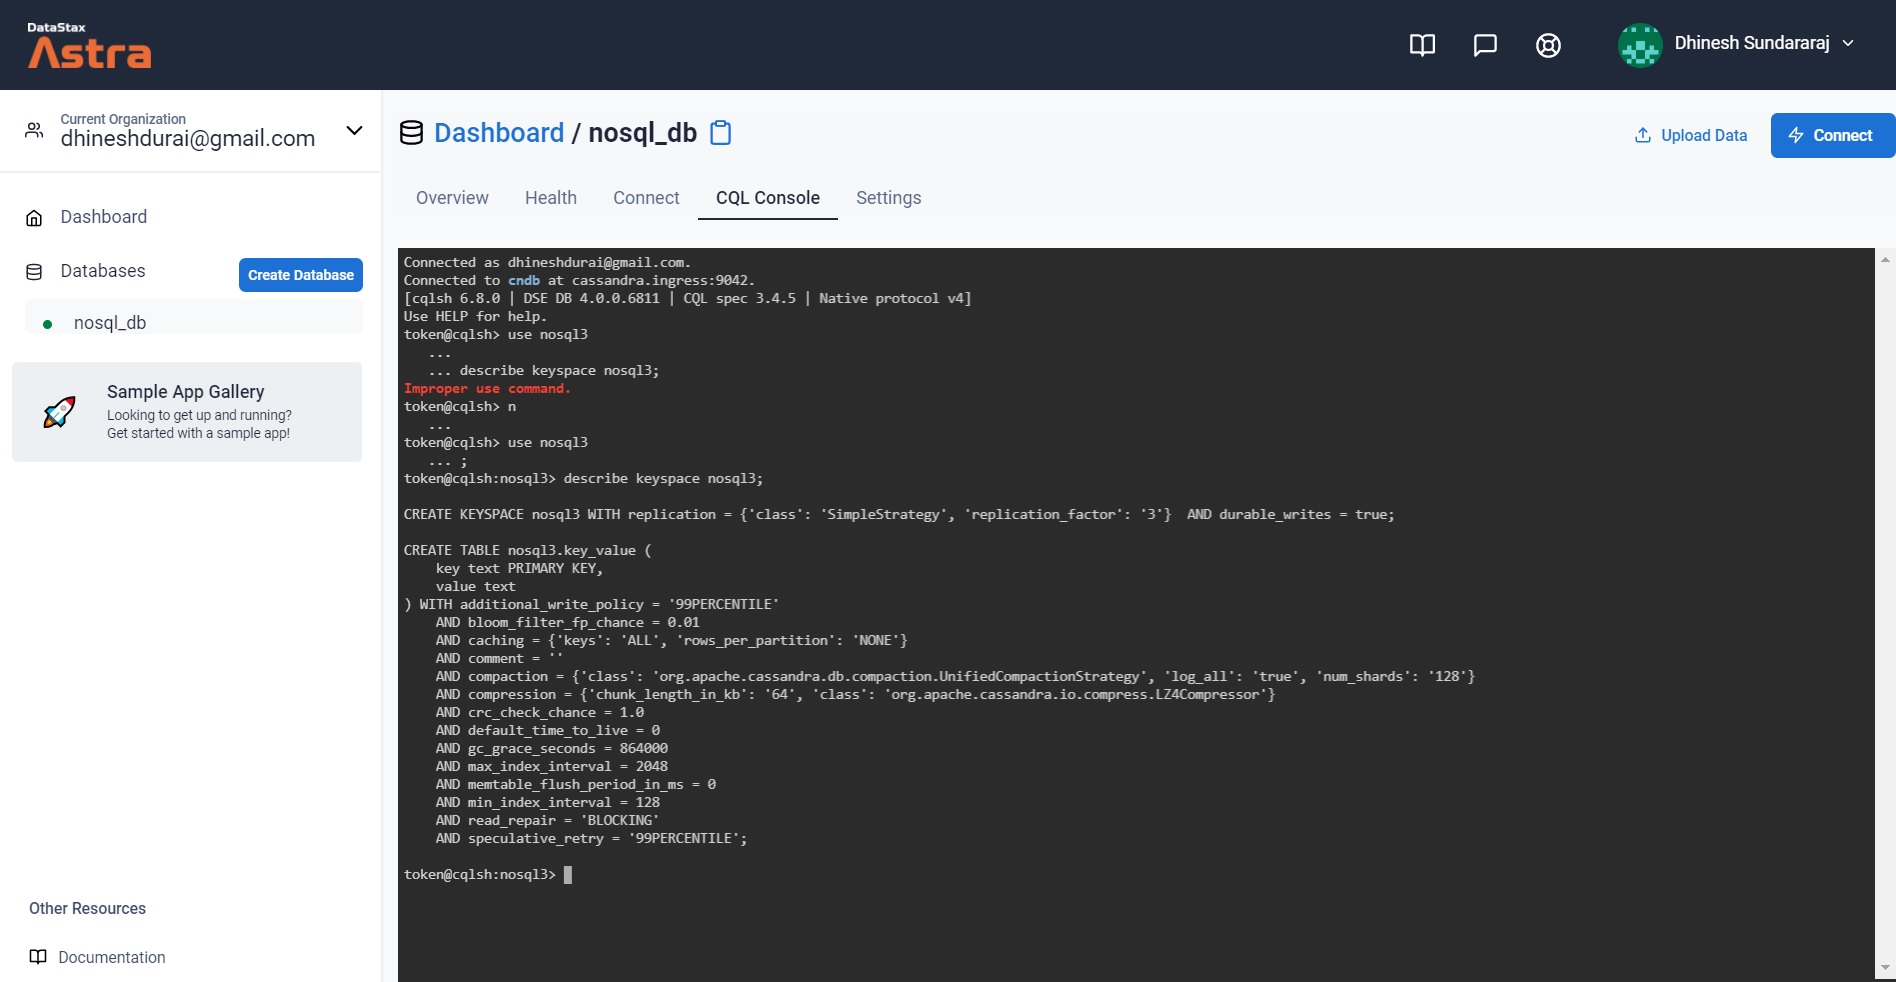Click the green status dot beside nosql_db

[47, 323]
